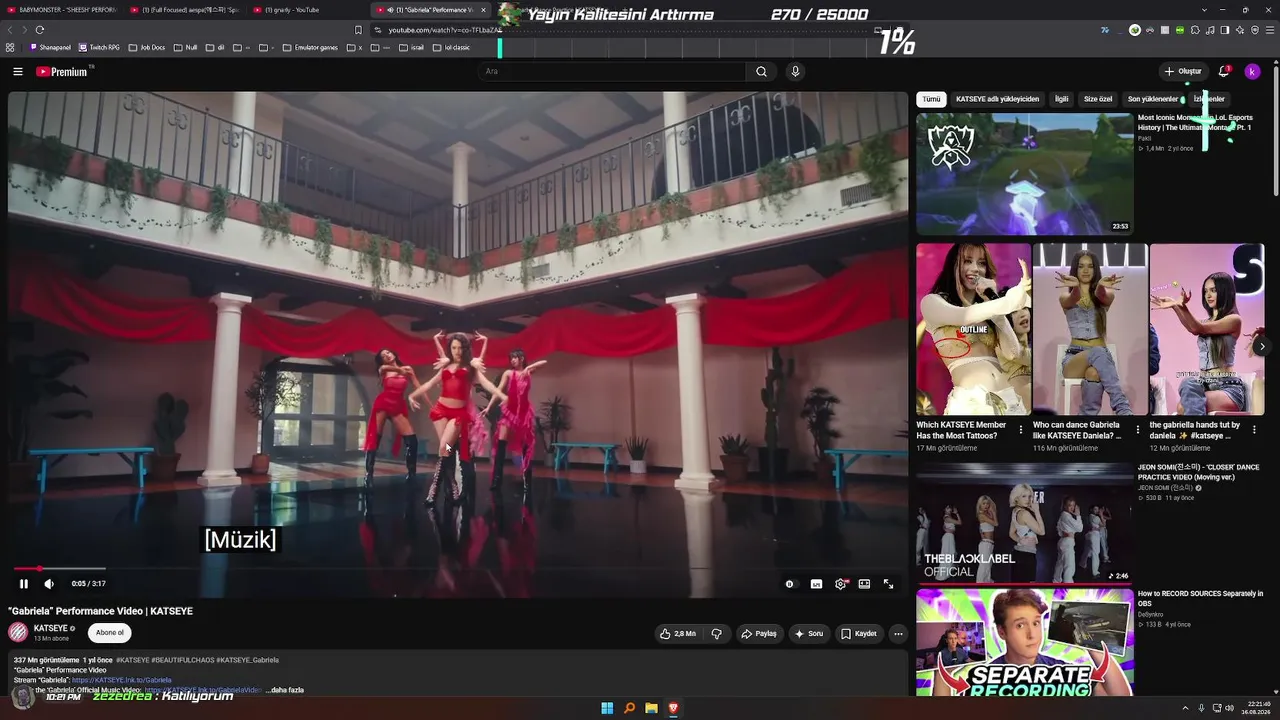
Task: Go back in browser history
Action: [9, 30]
